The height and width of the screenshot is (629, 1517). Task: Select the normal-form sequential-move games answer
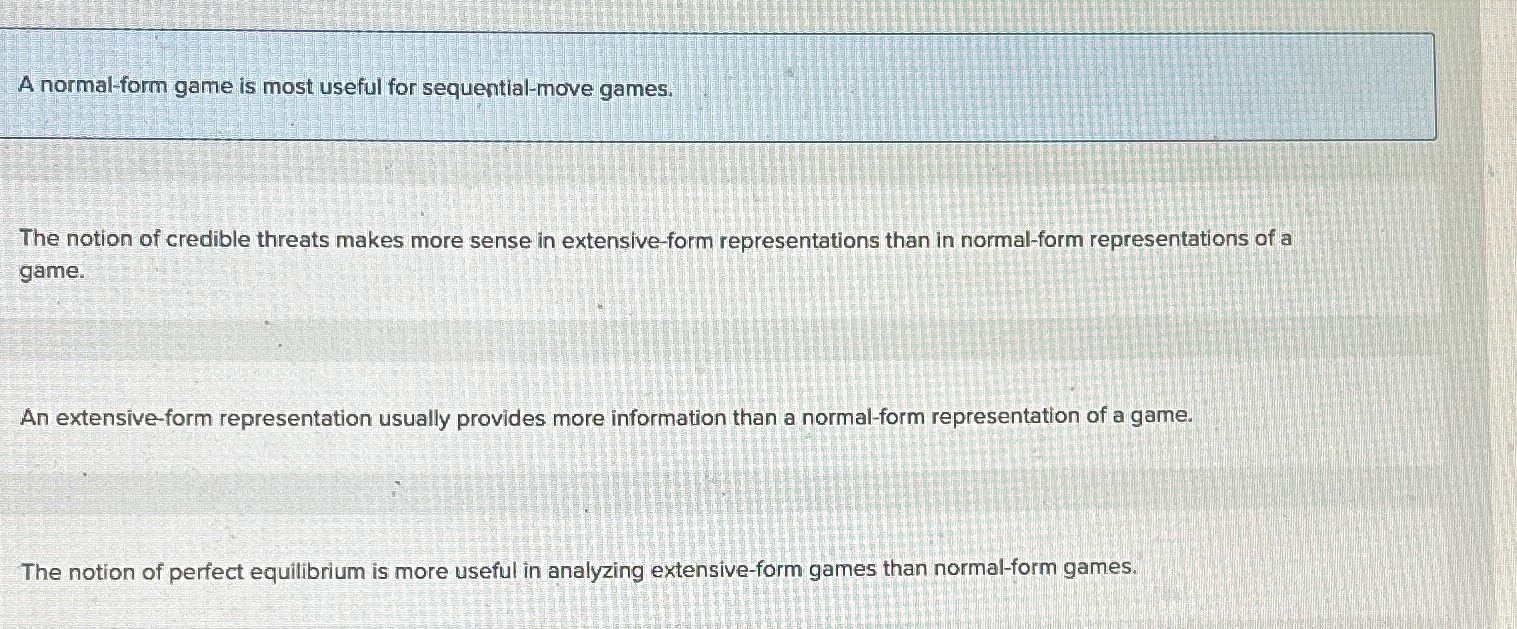tap(345, 88)
